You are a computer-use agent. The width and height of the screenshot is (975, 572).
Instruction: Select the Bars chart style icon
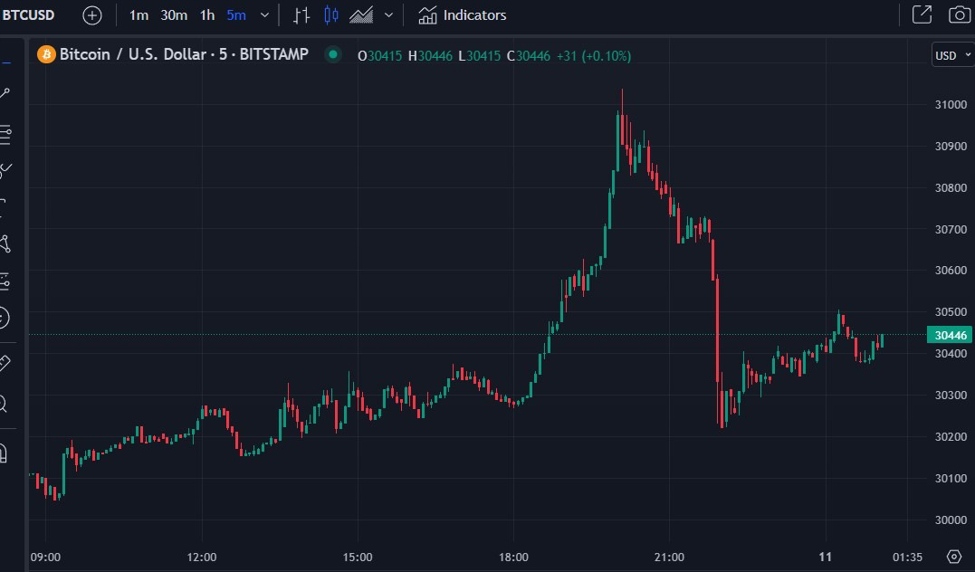[302, 15]
